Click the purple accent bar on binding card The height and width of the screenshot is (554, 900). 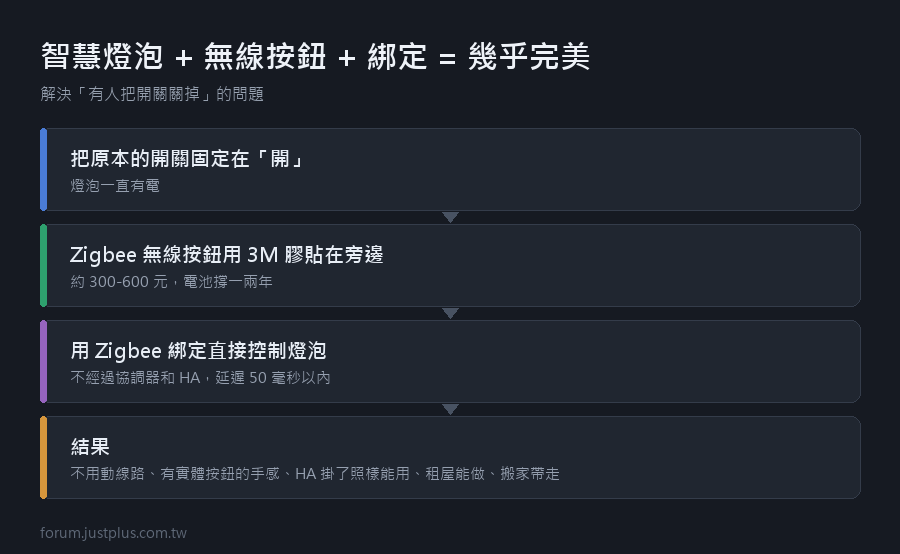[x=44, y=361]
